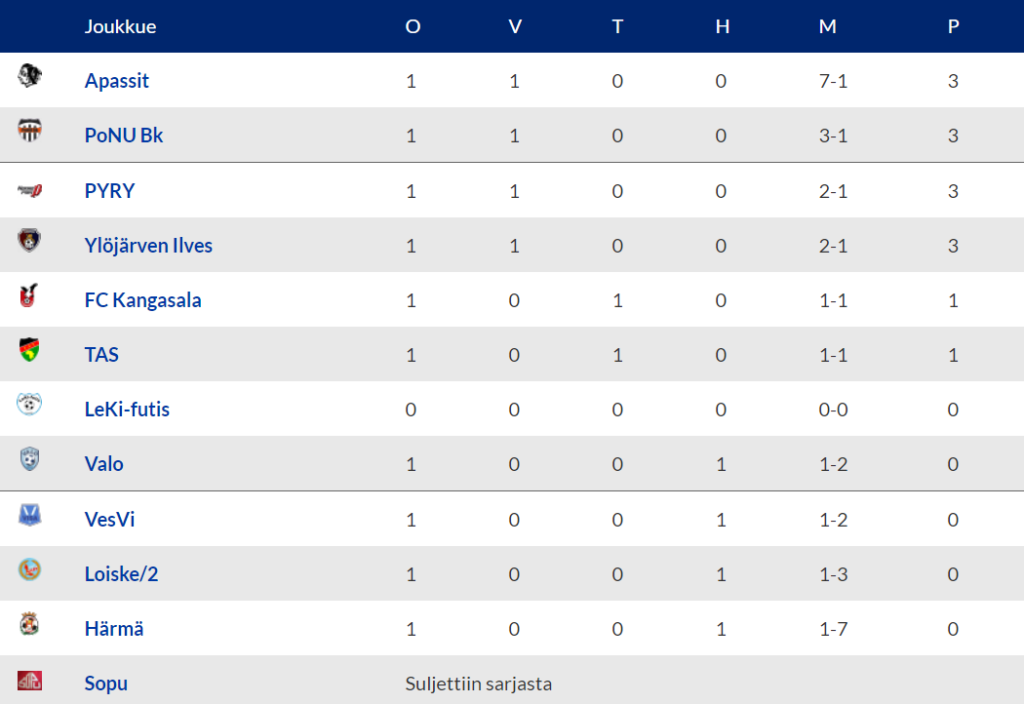The image size is (1024, 704).
Task: Go to the Loiske/2 team link
Action: 121,573
